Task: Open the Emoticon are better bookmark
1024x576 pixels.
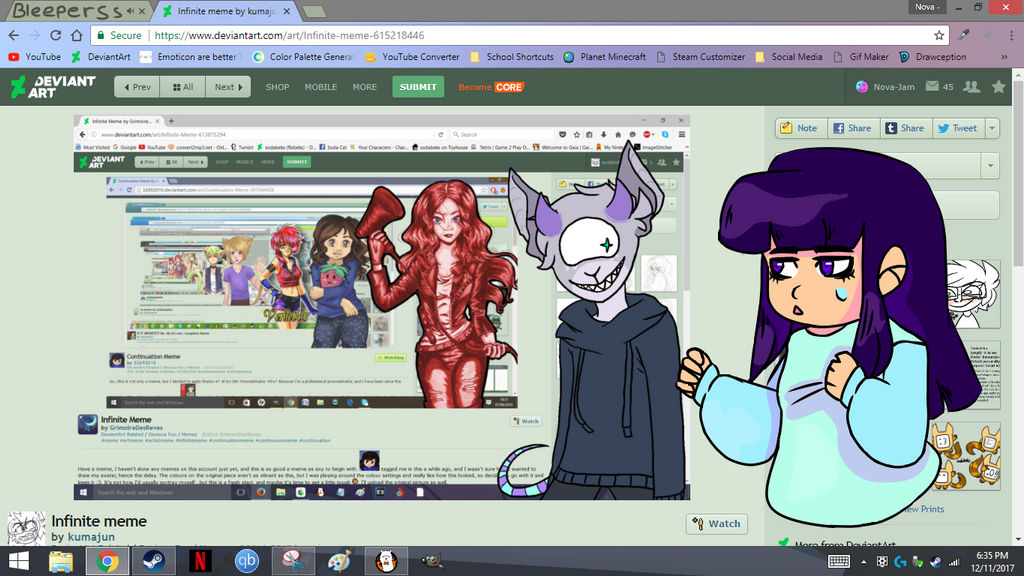Action: click(x=189, y=57)
